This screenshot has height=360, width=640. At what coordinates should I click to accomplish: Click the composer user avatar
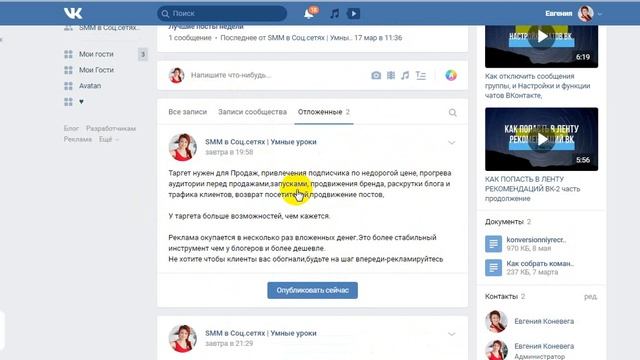176,76
